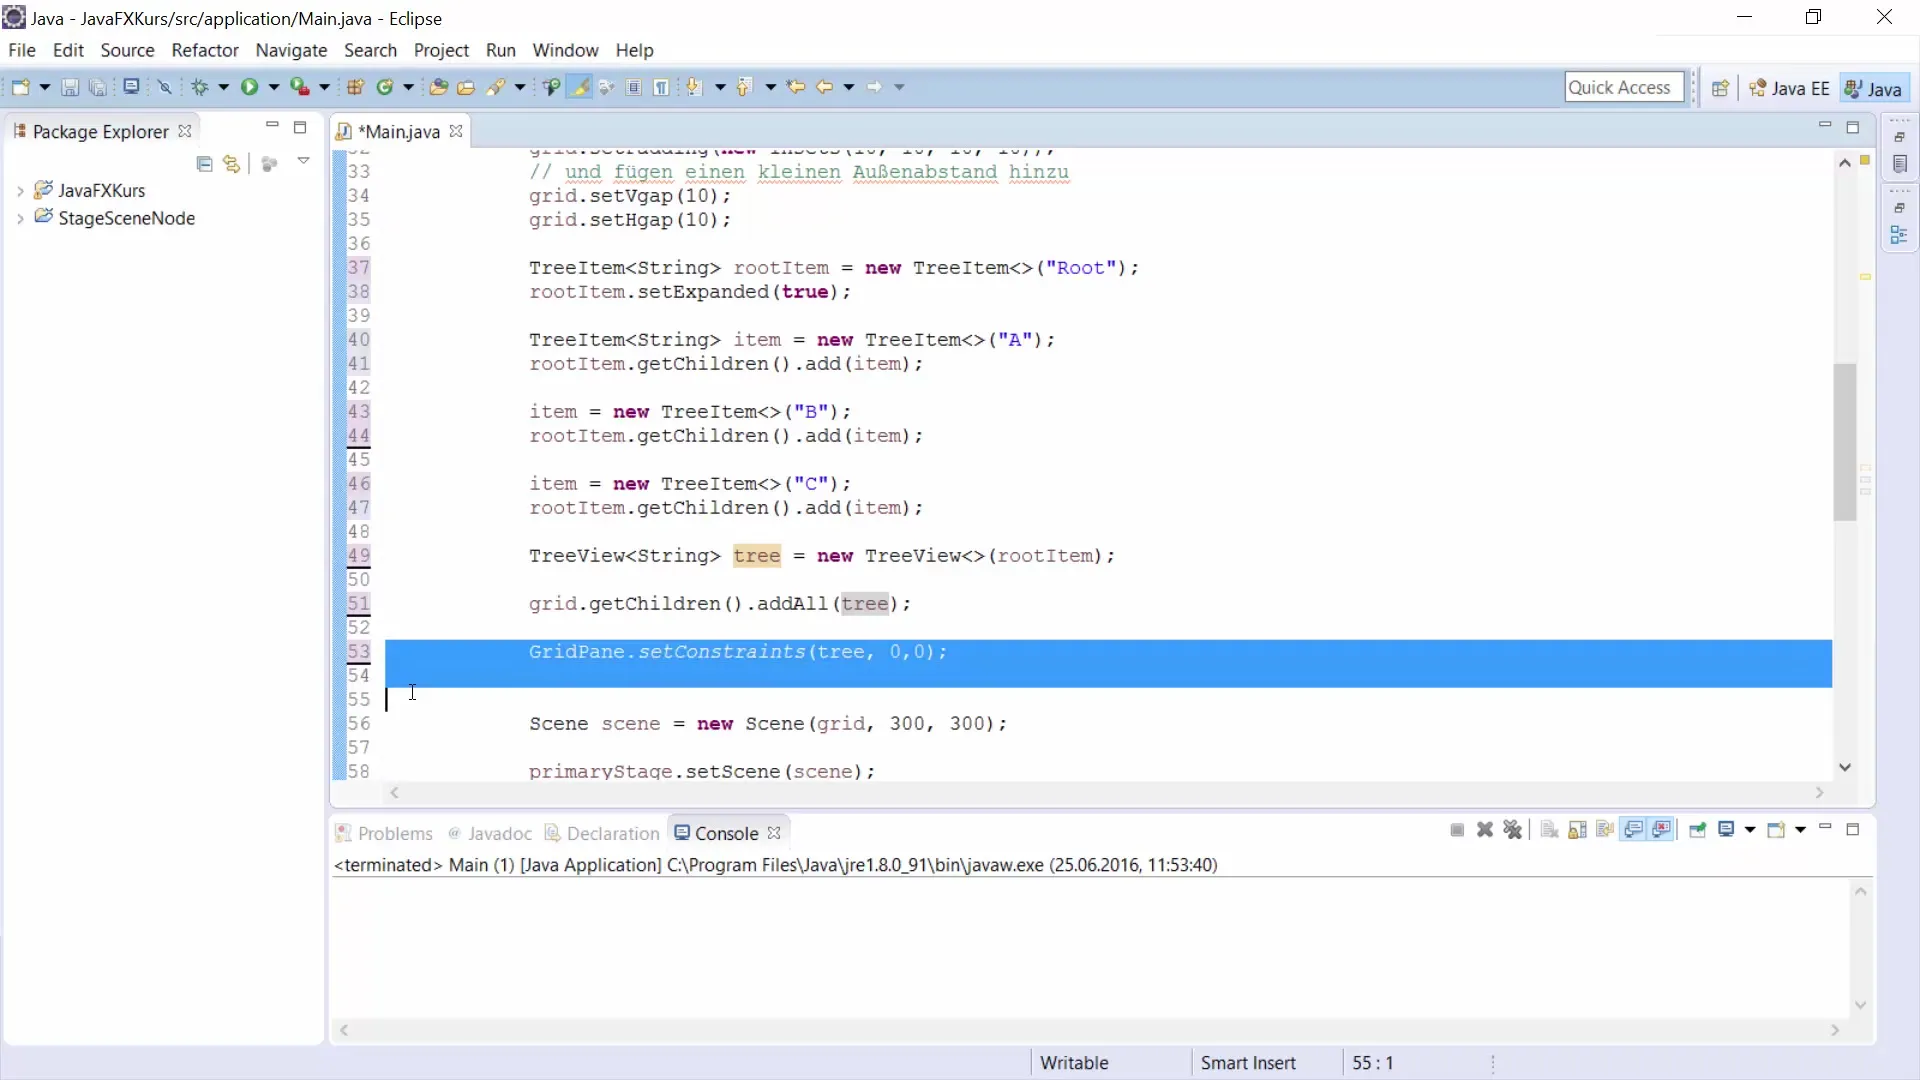Image resolution: width=1920 pixels, height=1080 pixels.
Task: Click the Open Task folder icon
Action: click(466, 87)
